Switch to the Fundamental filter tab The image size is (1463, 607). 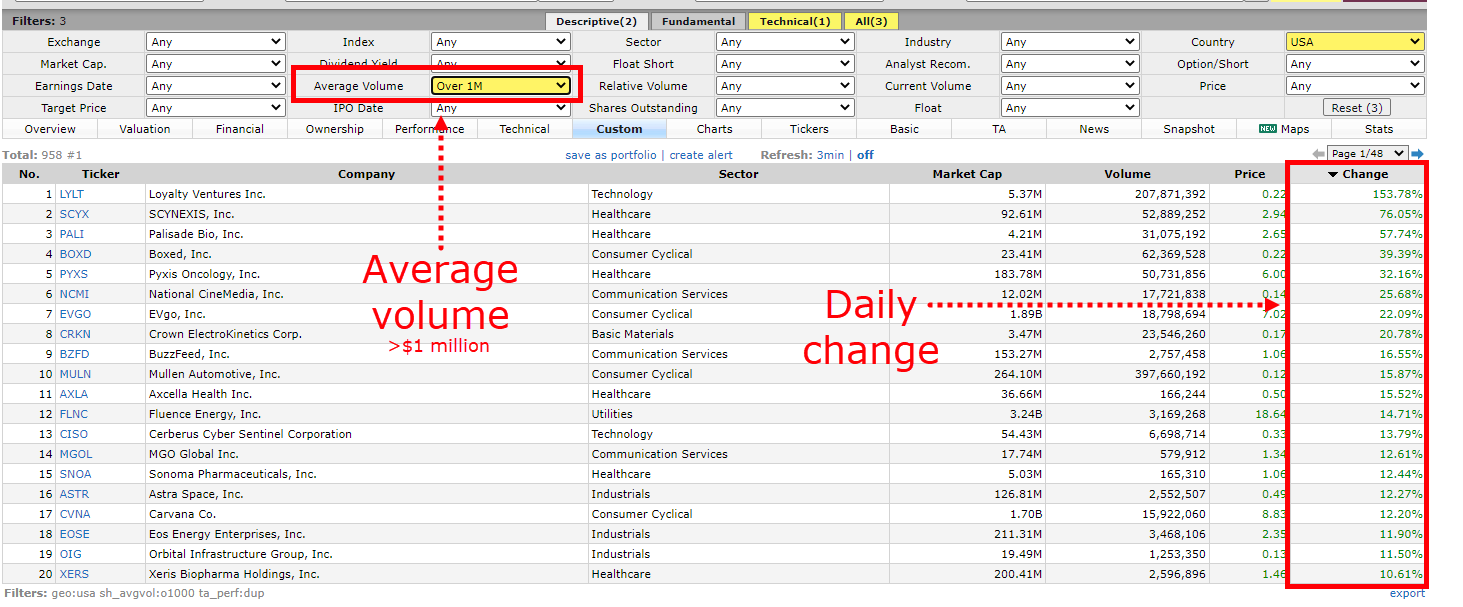point(698,21)
